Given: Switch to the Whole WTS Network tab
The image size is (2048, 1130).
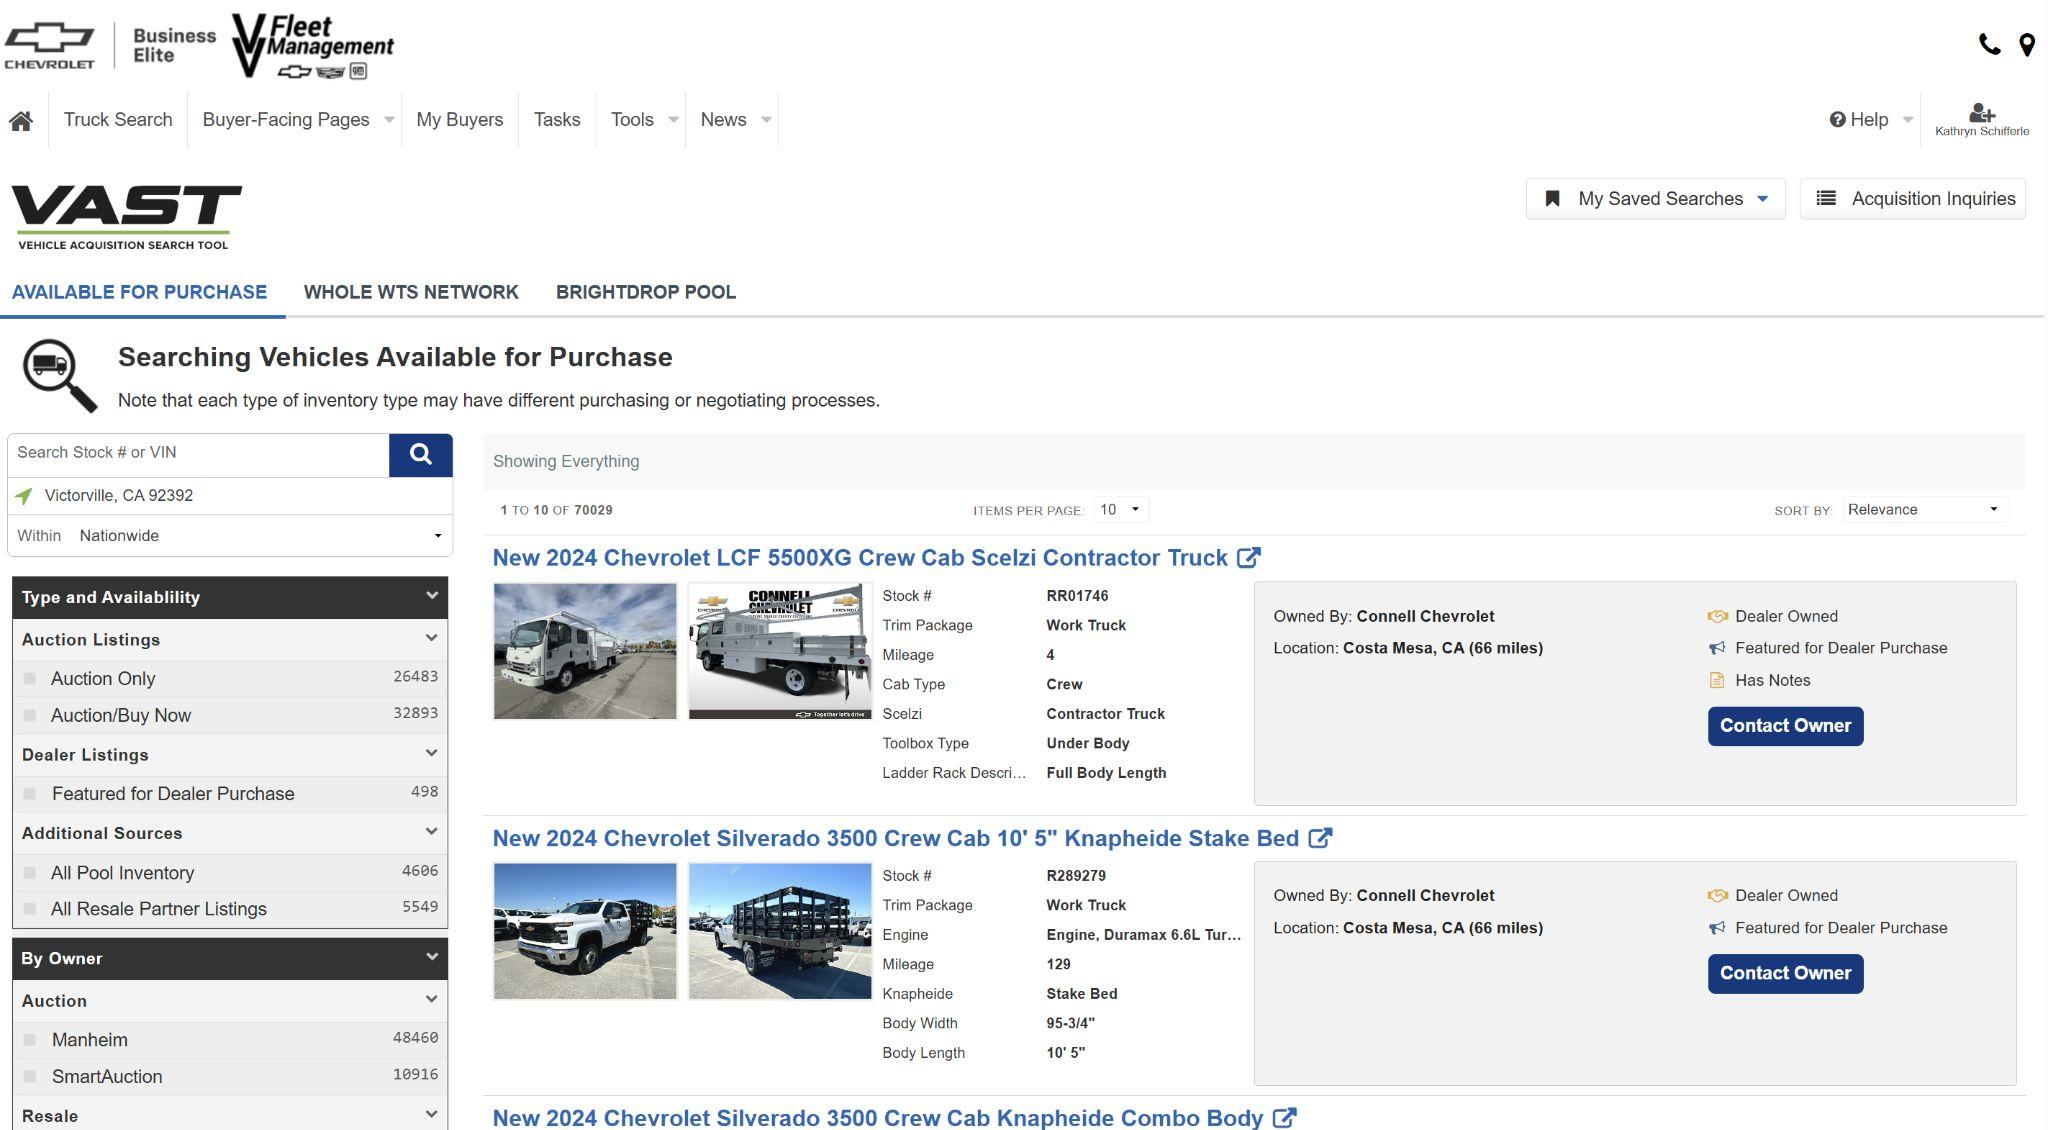Looking at the screenshot, I should [411, 292].
